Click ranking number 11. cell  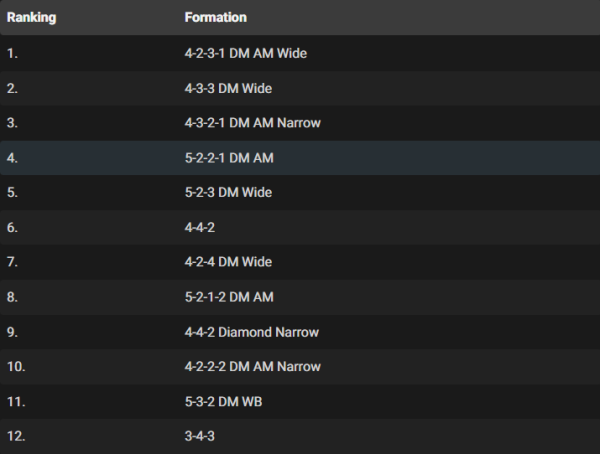(x=15, y=401)
